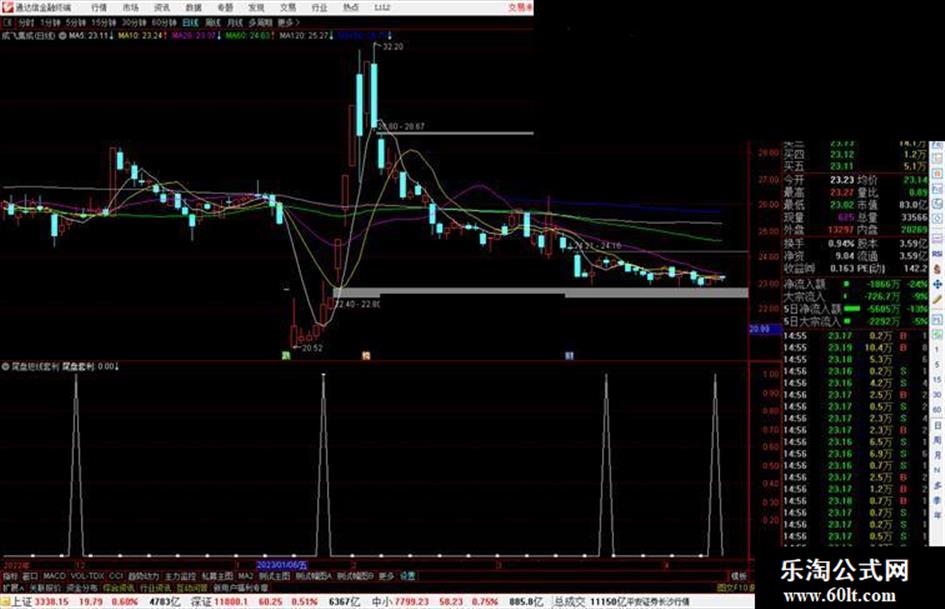Select the MA2 indicator tab
Image resolution: width=945 pixels, height=609 pixels.
tap(245, 576)
